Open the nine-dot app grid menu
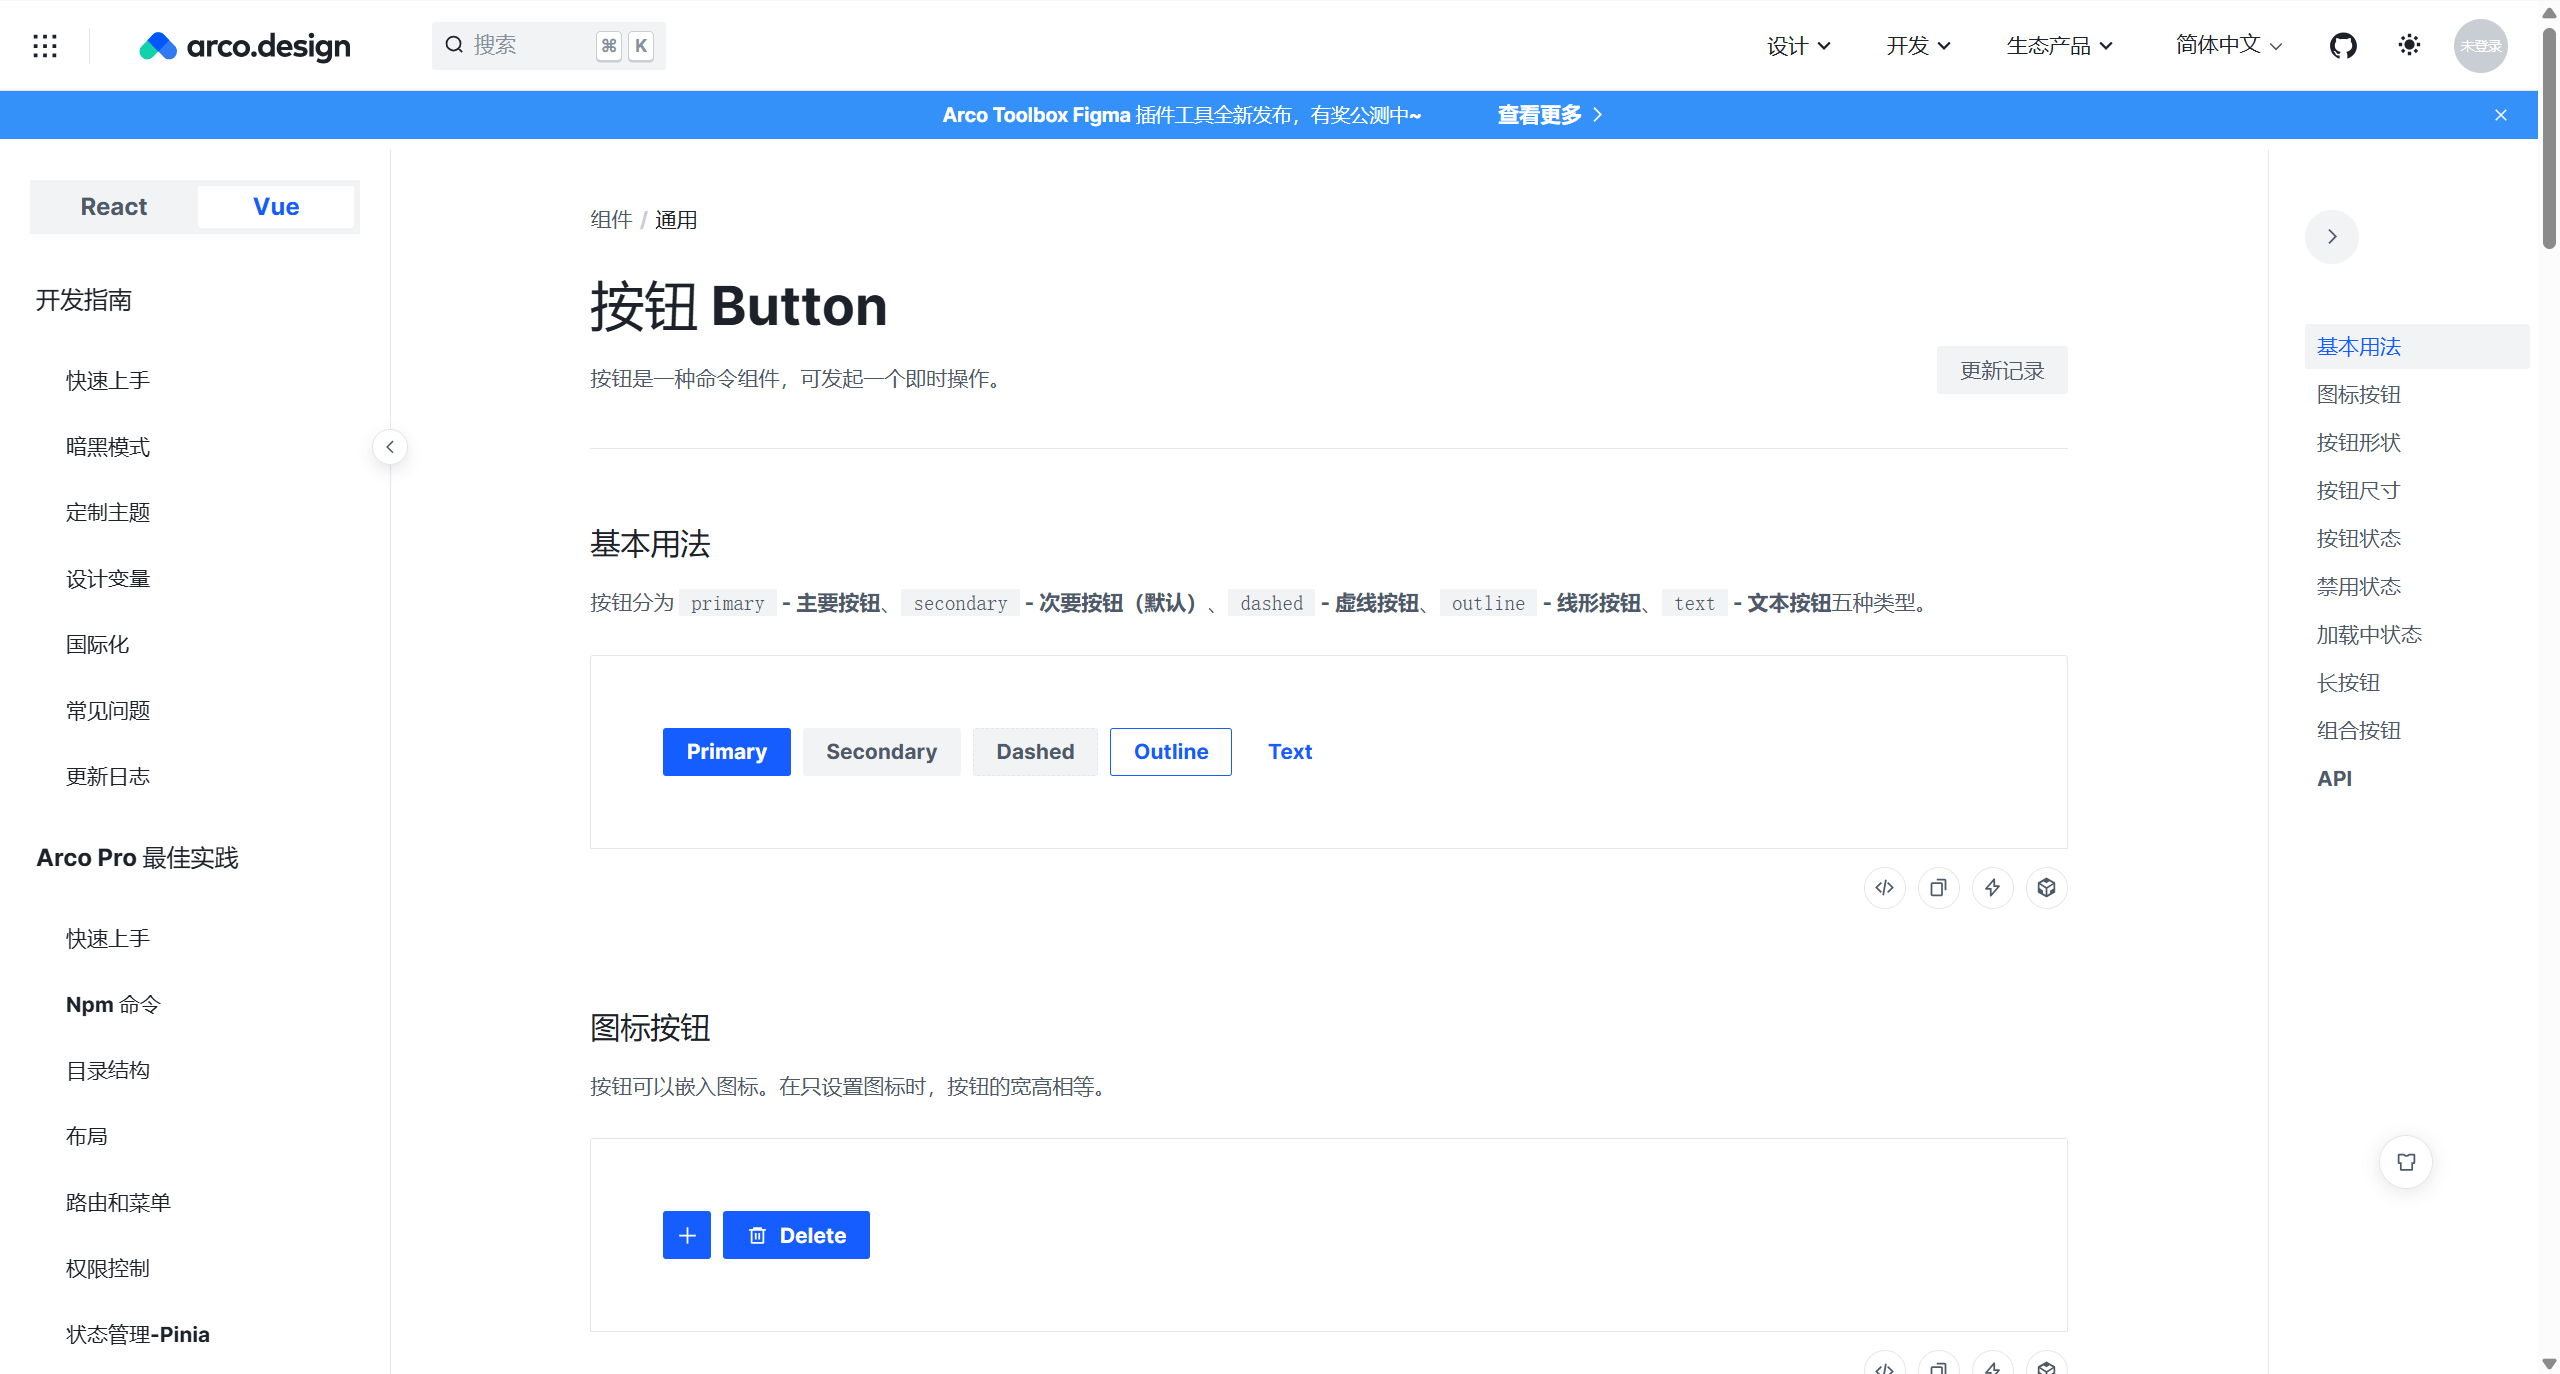2560x1374 pixels. 45,45
